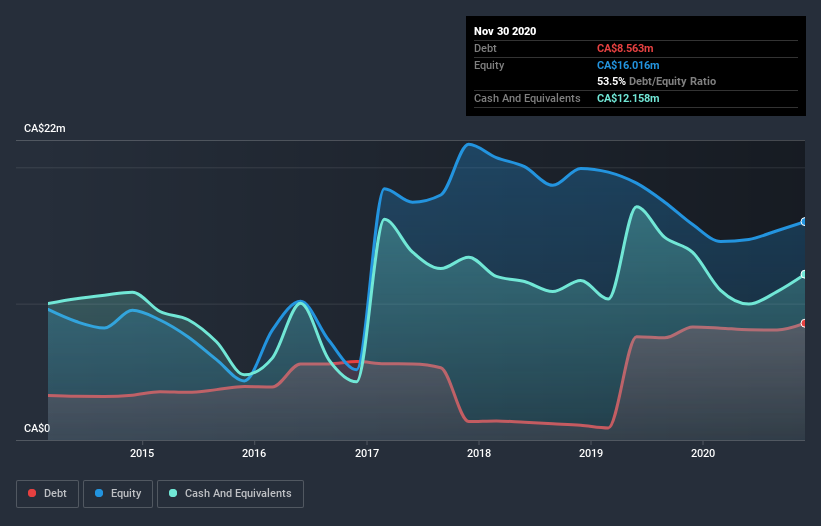Click the 2020 axis label

coord(703,453)
